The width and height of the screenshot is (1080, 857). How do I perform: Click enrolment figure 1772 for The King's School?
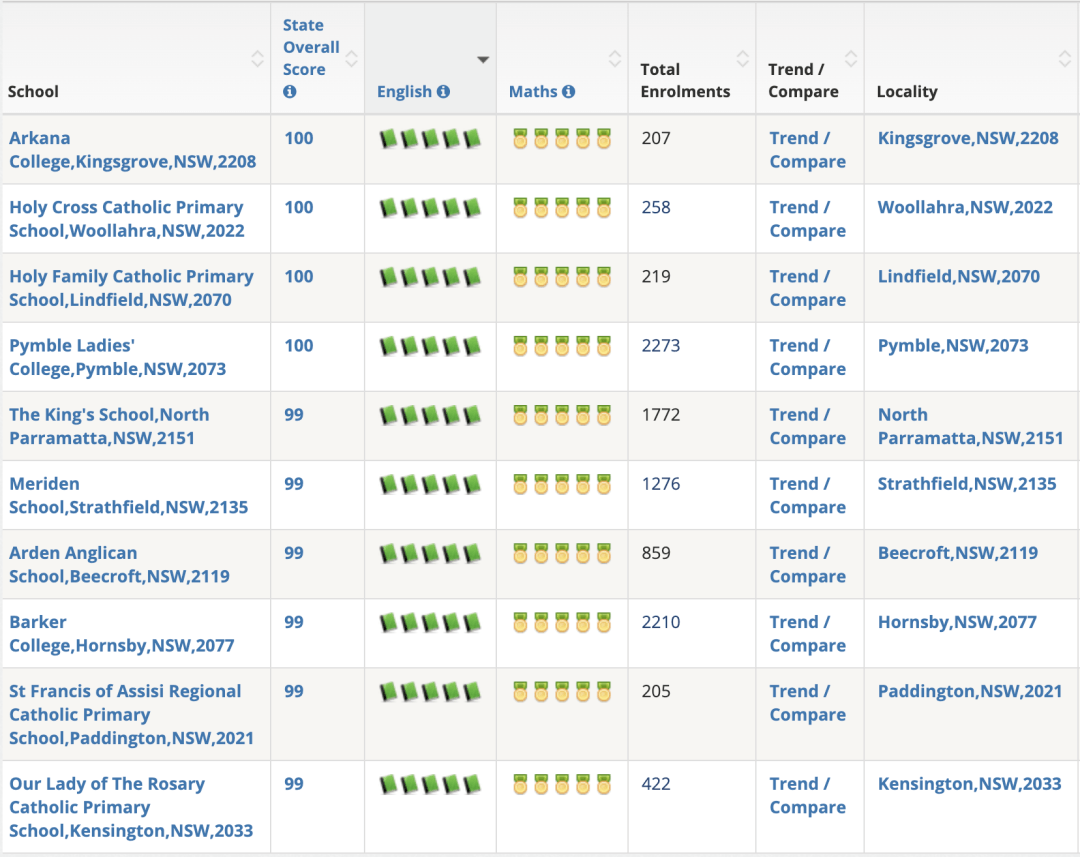click(x=661, y=415)
